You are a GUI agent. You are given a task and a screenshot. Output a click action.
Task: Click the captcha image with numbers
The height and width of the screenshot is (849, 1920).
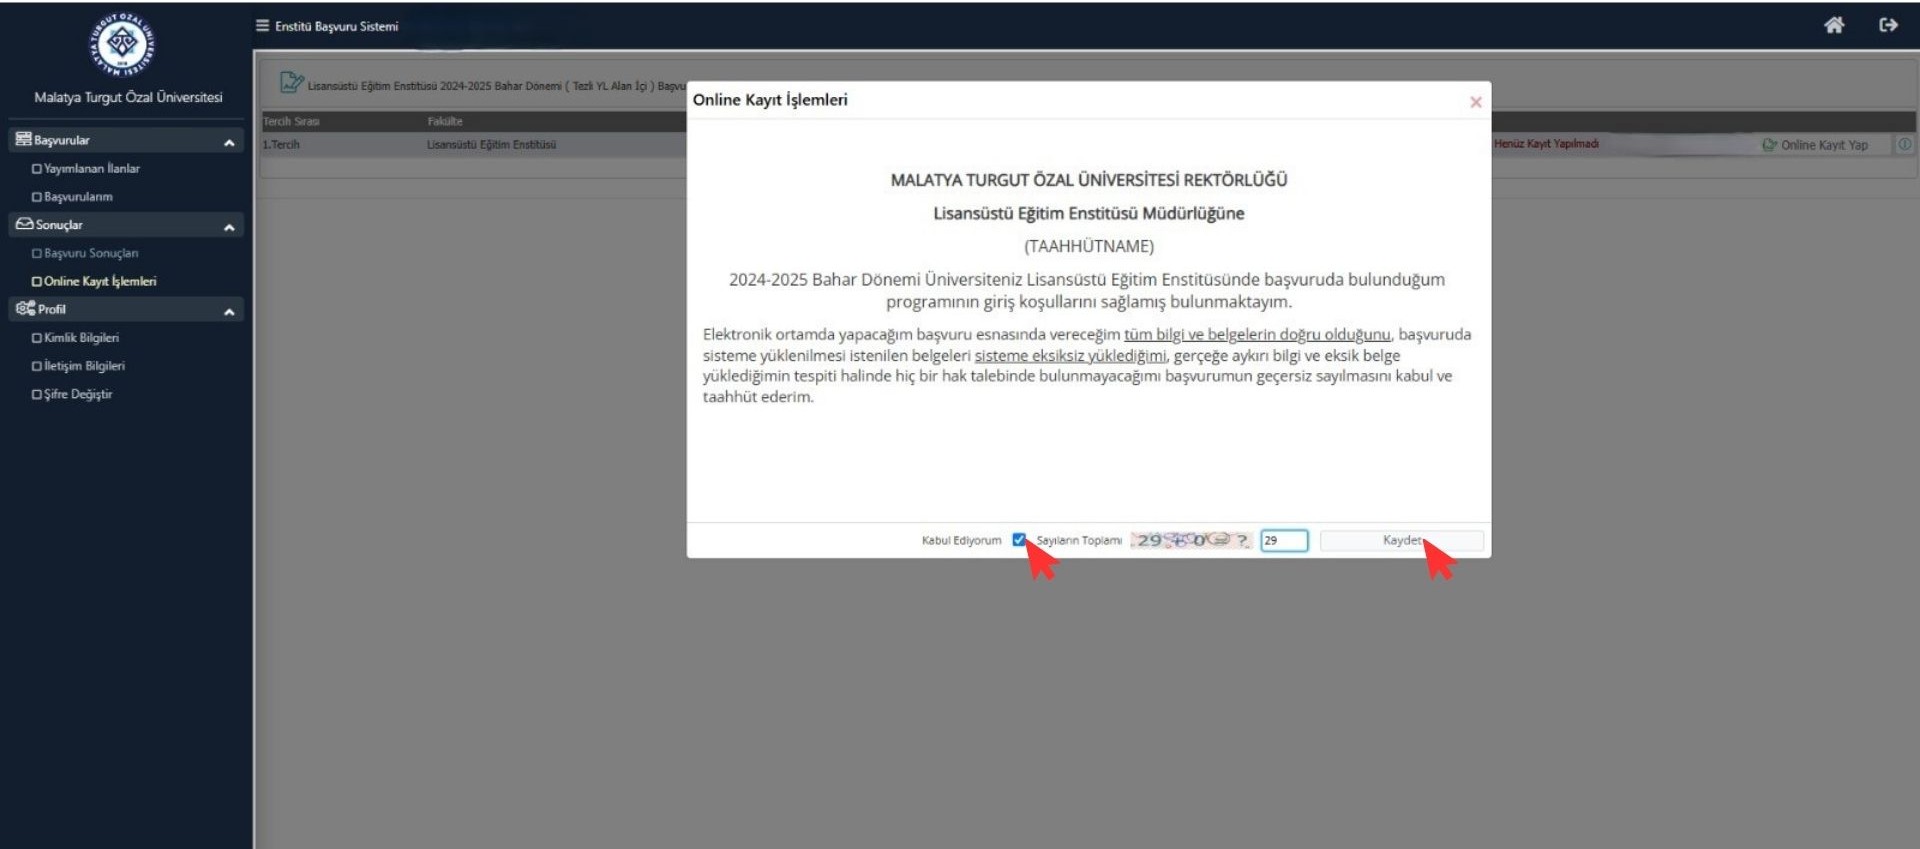pyautogui.click(x=1190, y=540)
